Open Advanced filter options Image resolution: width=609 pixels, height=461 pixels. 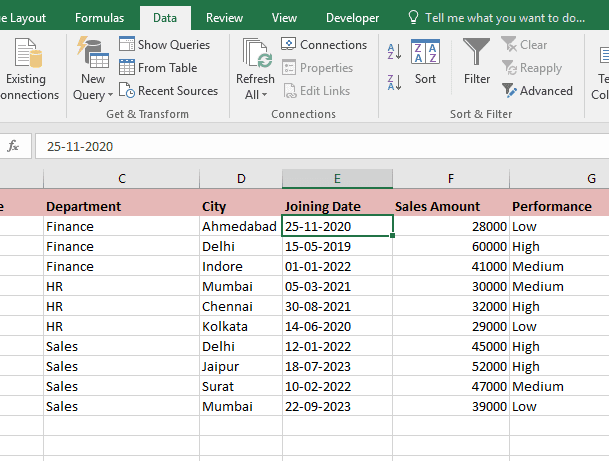tap(537, 90)
